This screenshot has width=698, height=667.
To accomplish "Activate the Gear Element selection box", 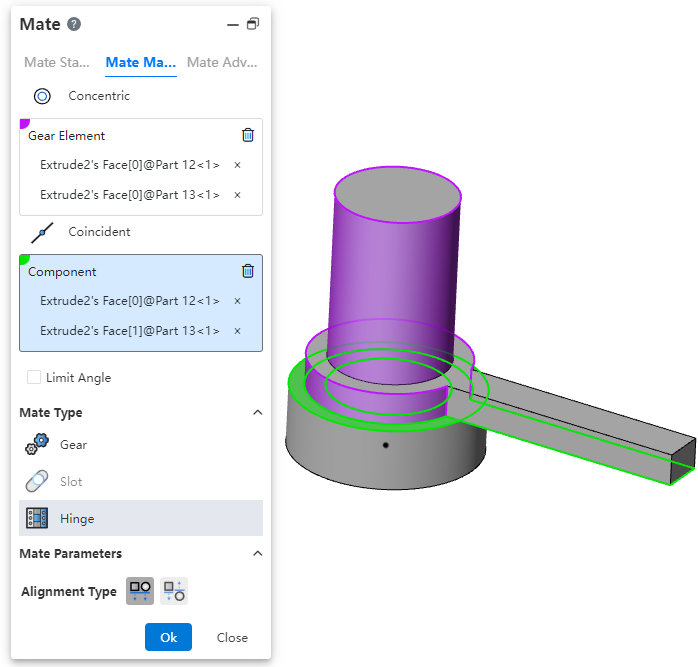I will [141, 167].
